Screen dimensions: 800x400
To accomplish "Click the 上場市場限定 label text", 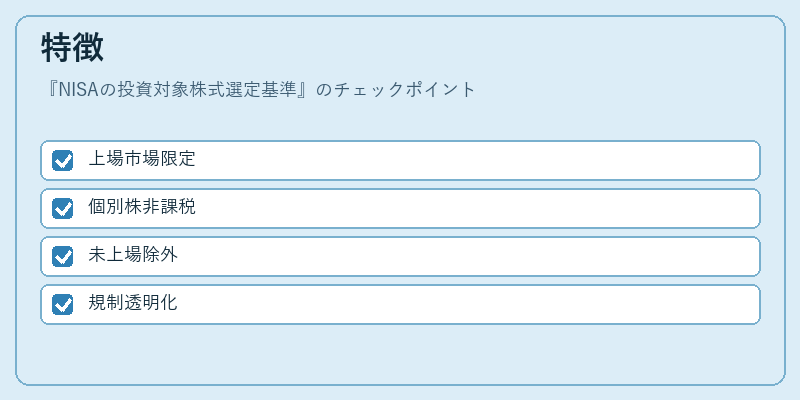I will point(142,159).
